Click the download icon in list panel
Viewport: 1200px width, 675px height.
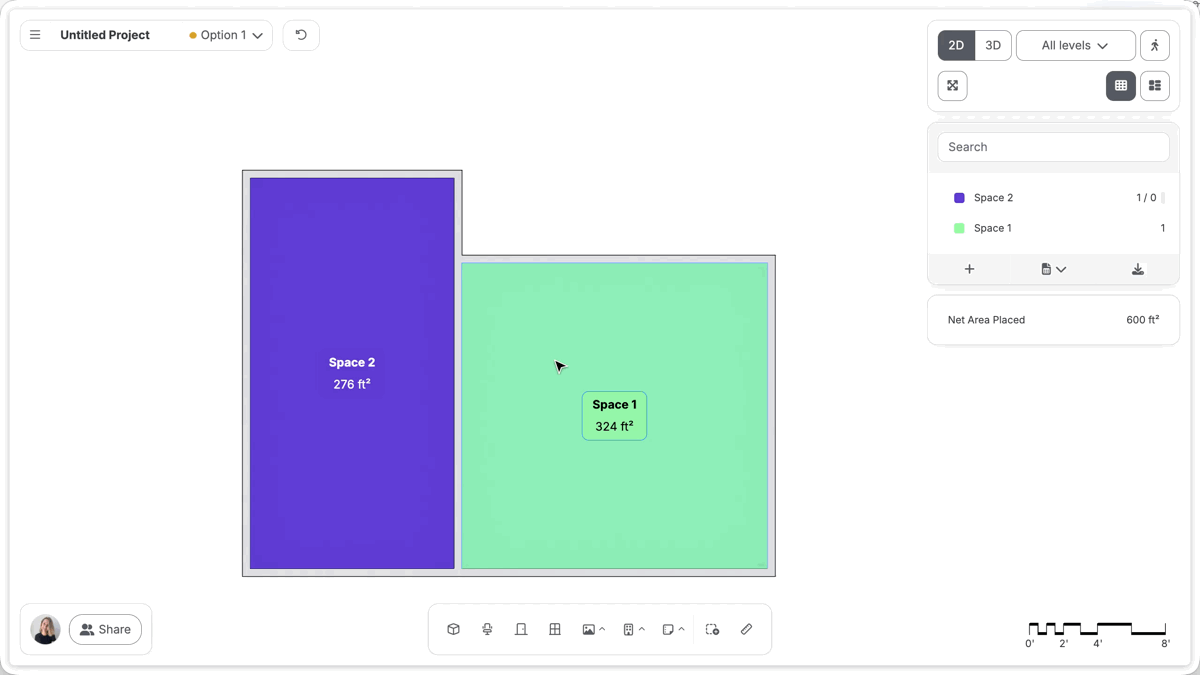coord(1138,269)
